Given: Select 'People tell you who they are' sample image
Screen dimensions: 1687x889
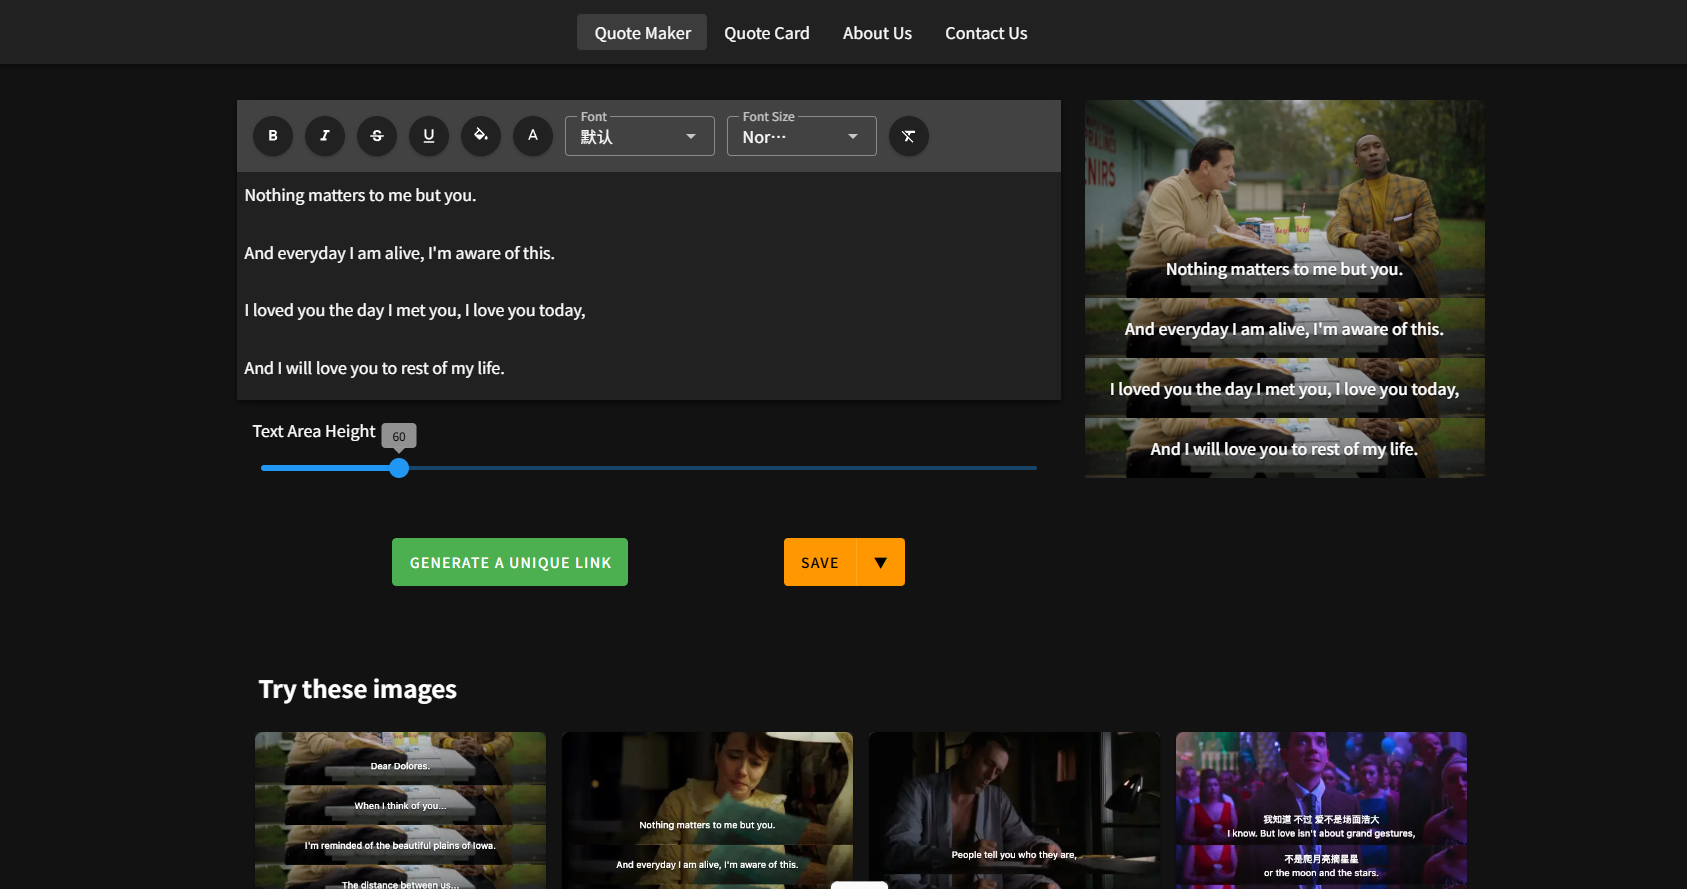Looking at the screenshot, I should click(1014, 810).
